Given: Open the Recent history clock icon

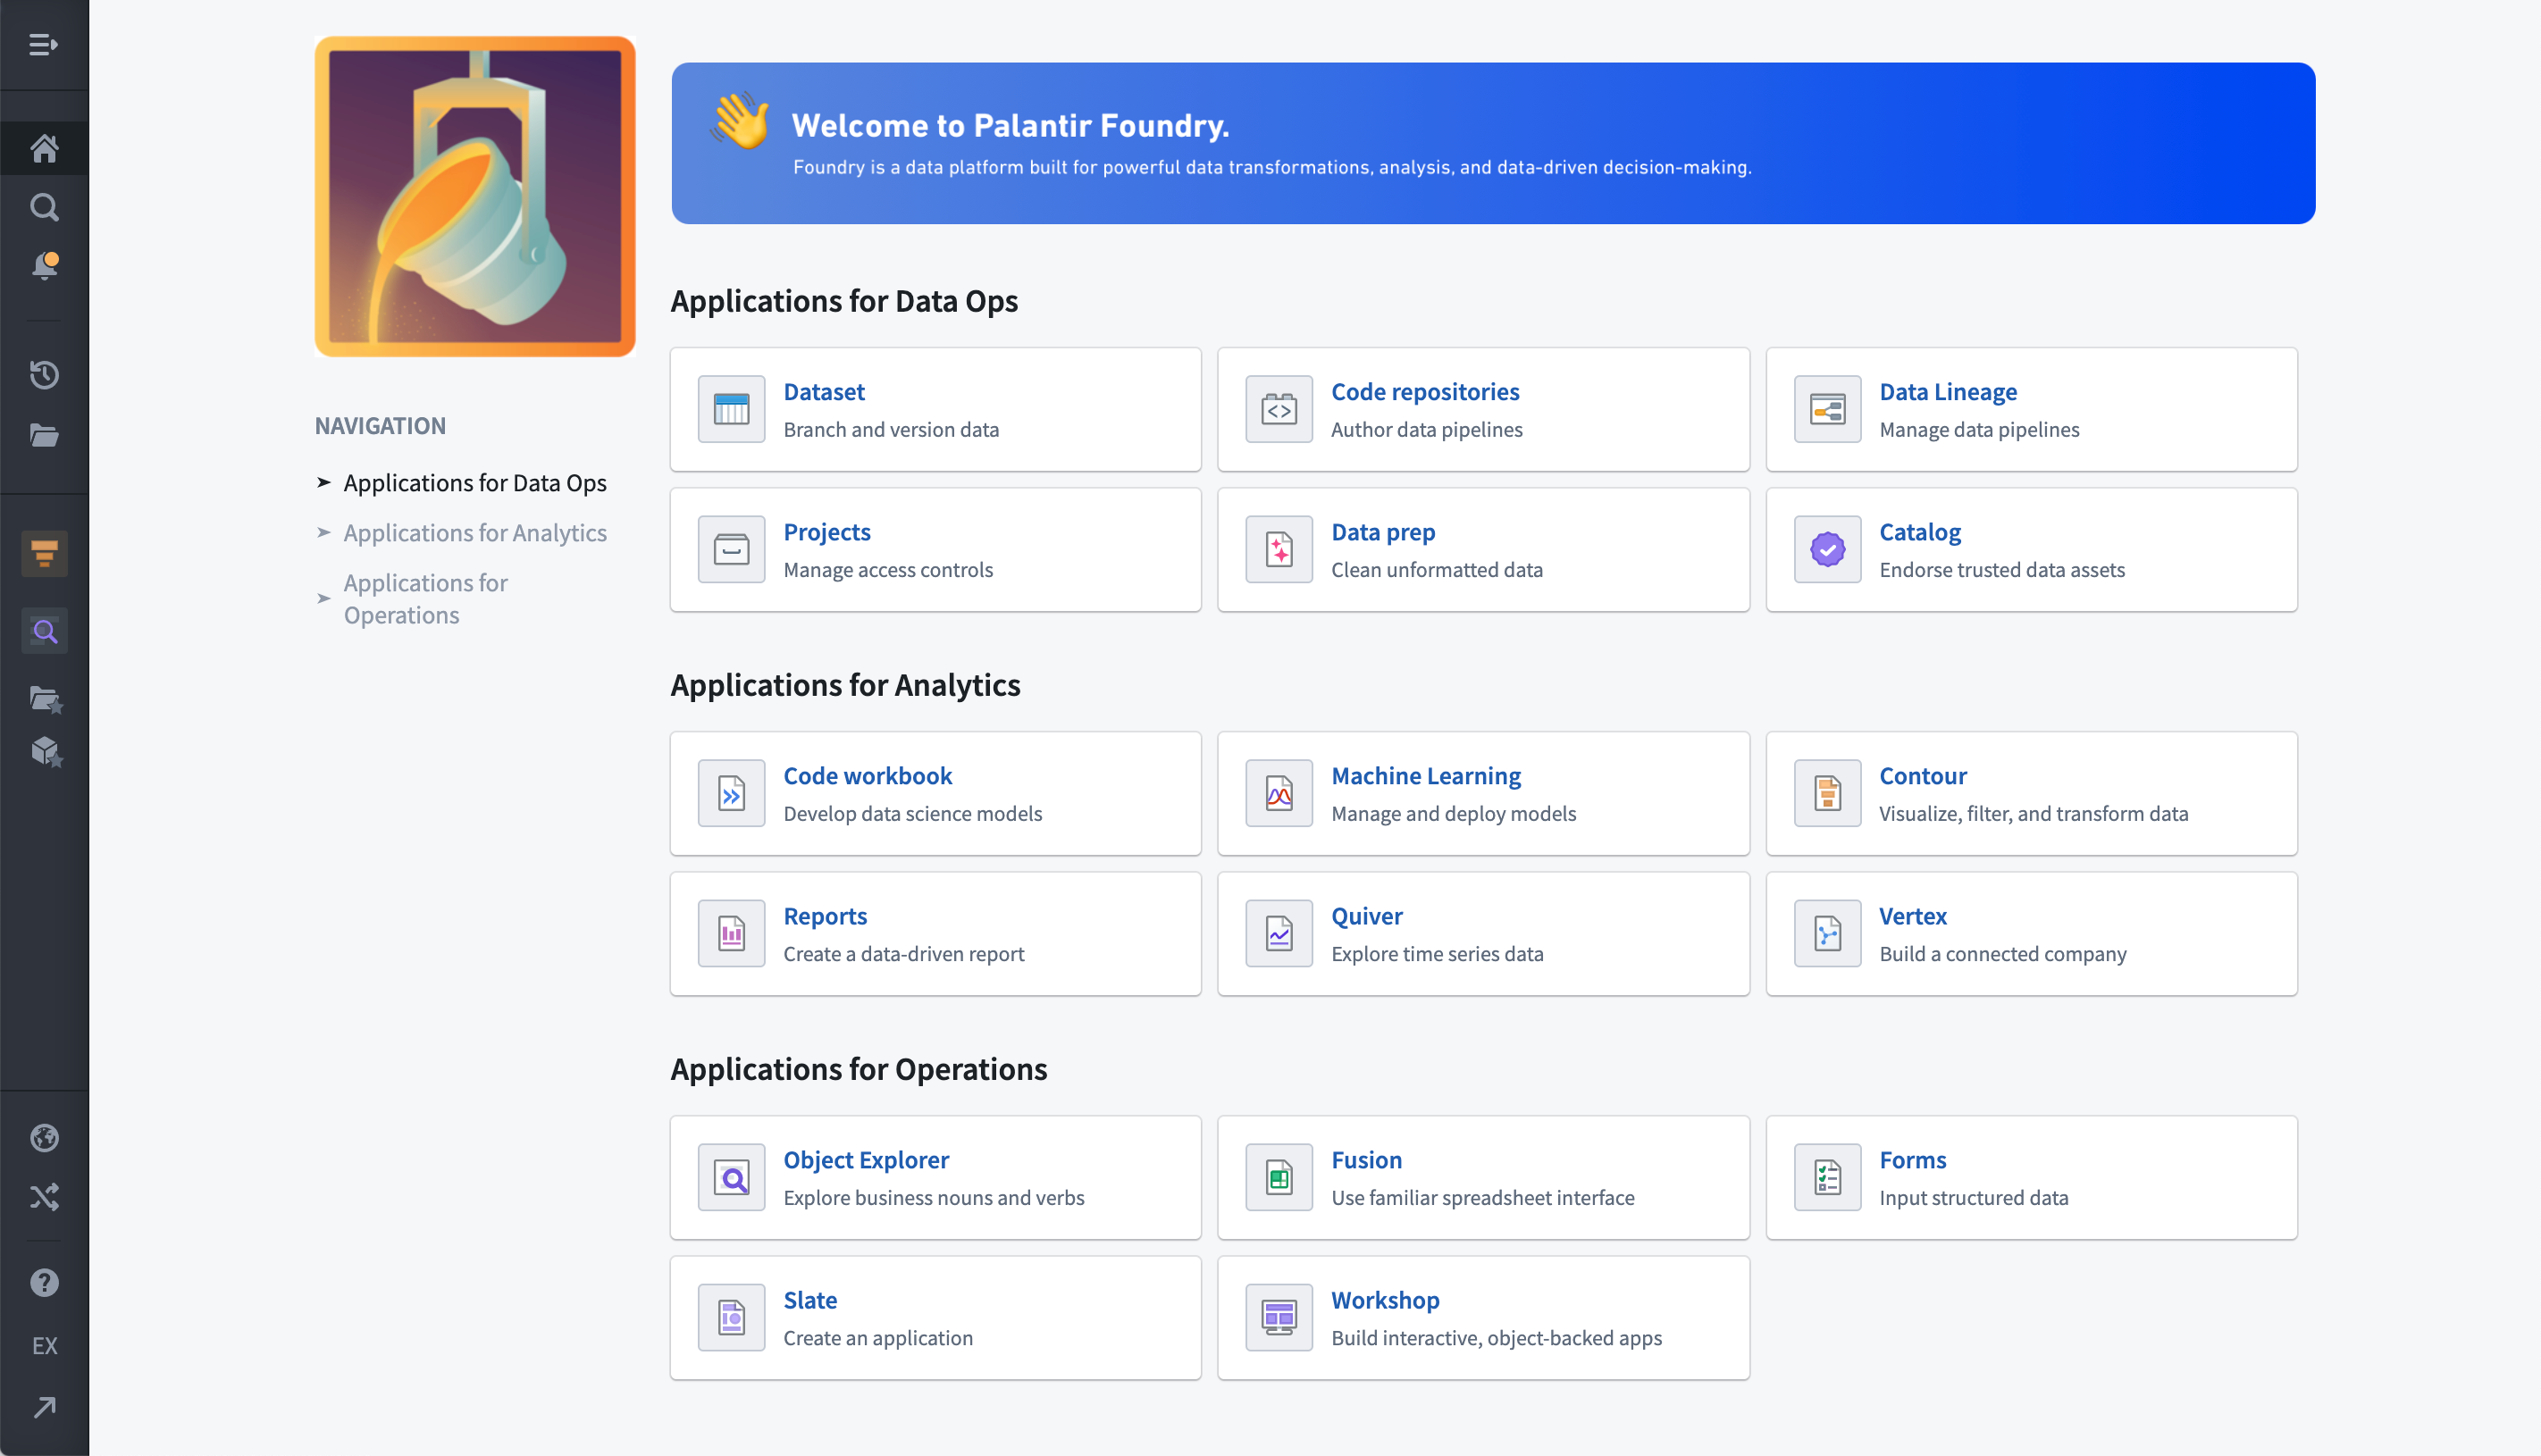Looking at the screenshot, I should 44,375.
